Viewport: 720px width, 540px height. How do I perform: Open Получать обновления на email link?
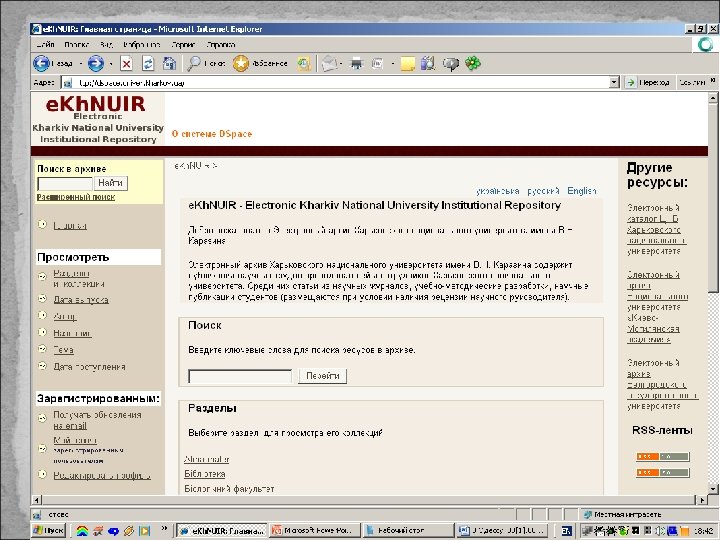tap(97, 420)
